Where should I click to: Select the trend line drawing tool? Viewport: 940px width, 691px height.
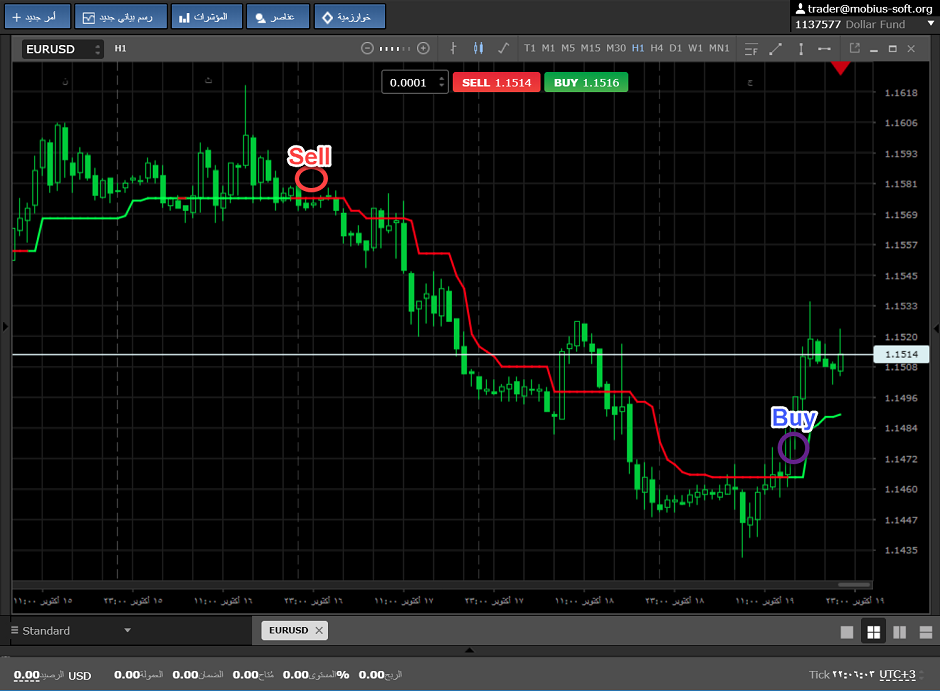click(775, 48)
